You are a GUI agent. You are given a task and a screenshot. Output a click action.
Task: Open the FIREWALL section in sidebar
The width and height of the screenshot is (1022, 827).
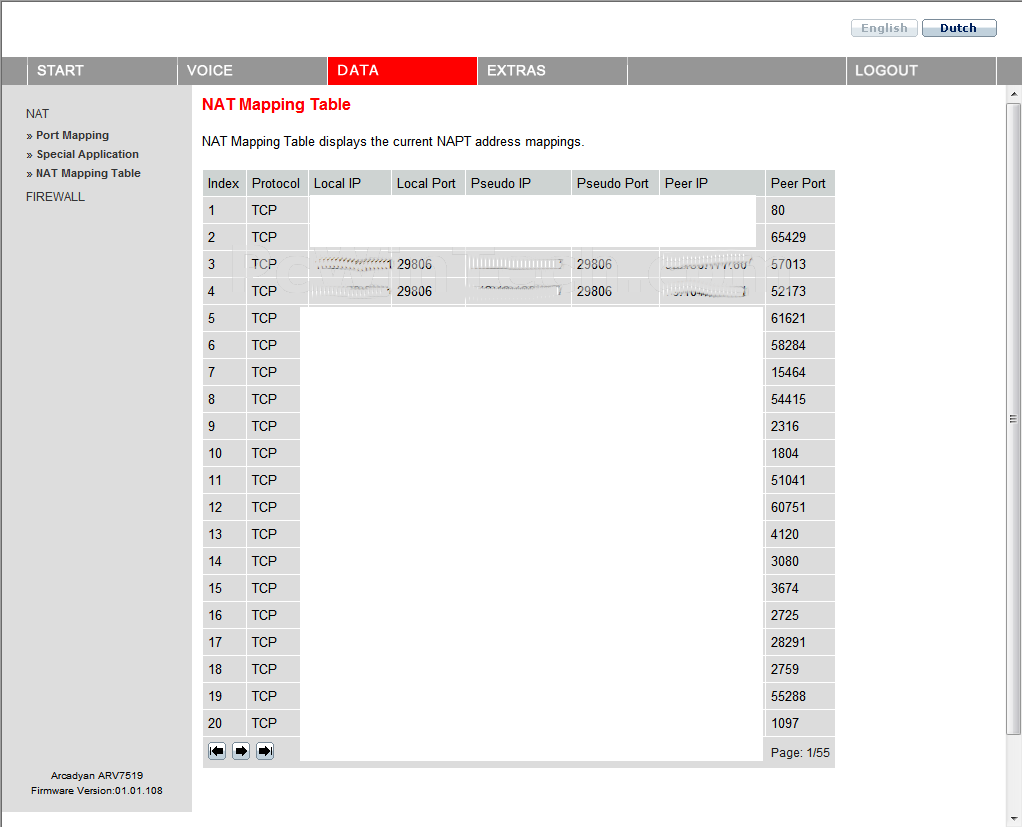pyautogui.click(x=55, y=197)
